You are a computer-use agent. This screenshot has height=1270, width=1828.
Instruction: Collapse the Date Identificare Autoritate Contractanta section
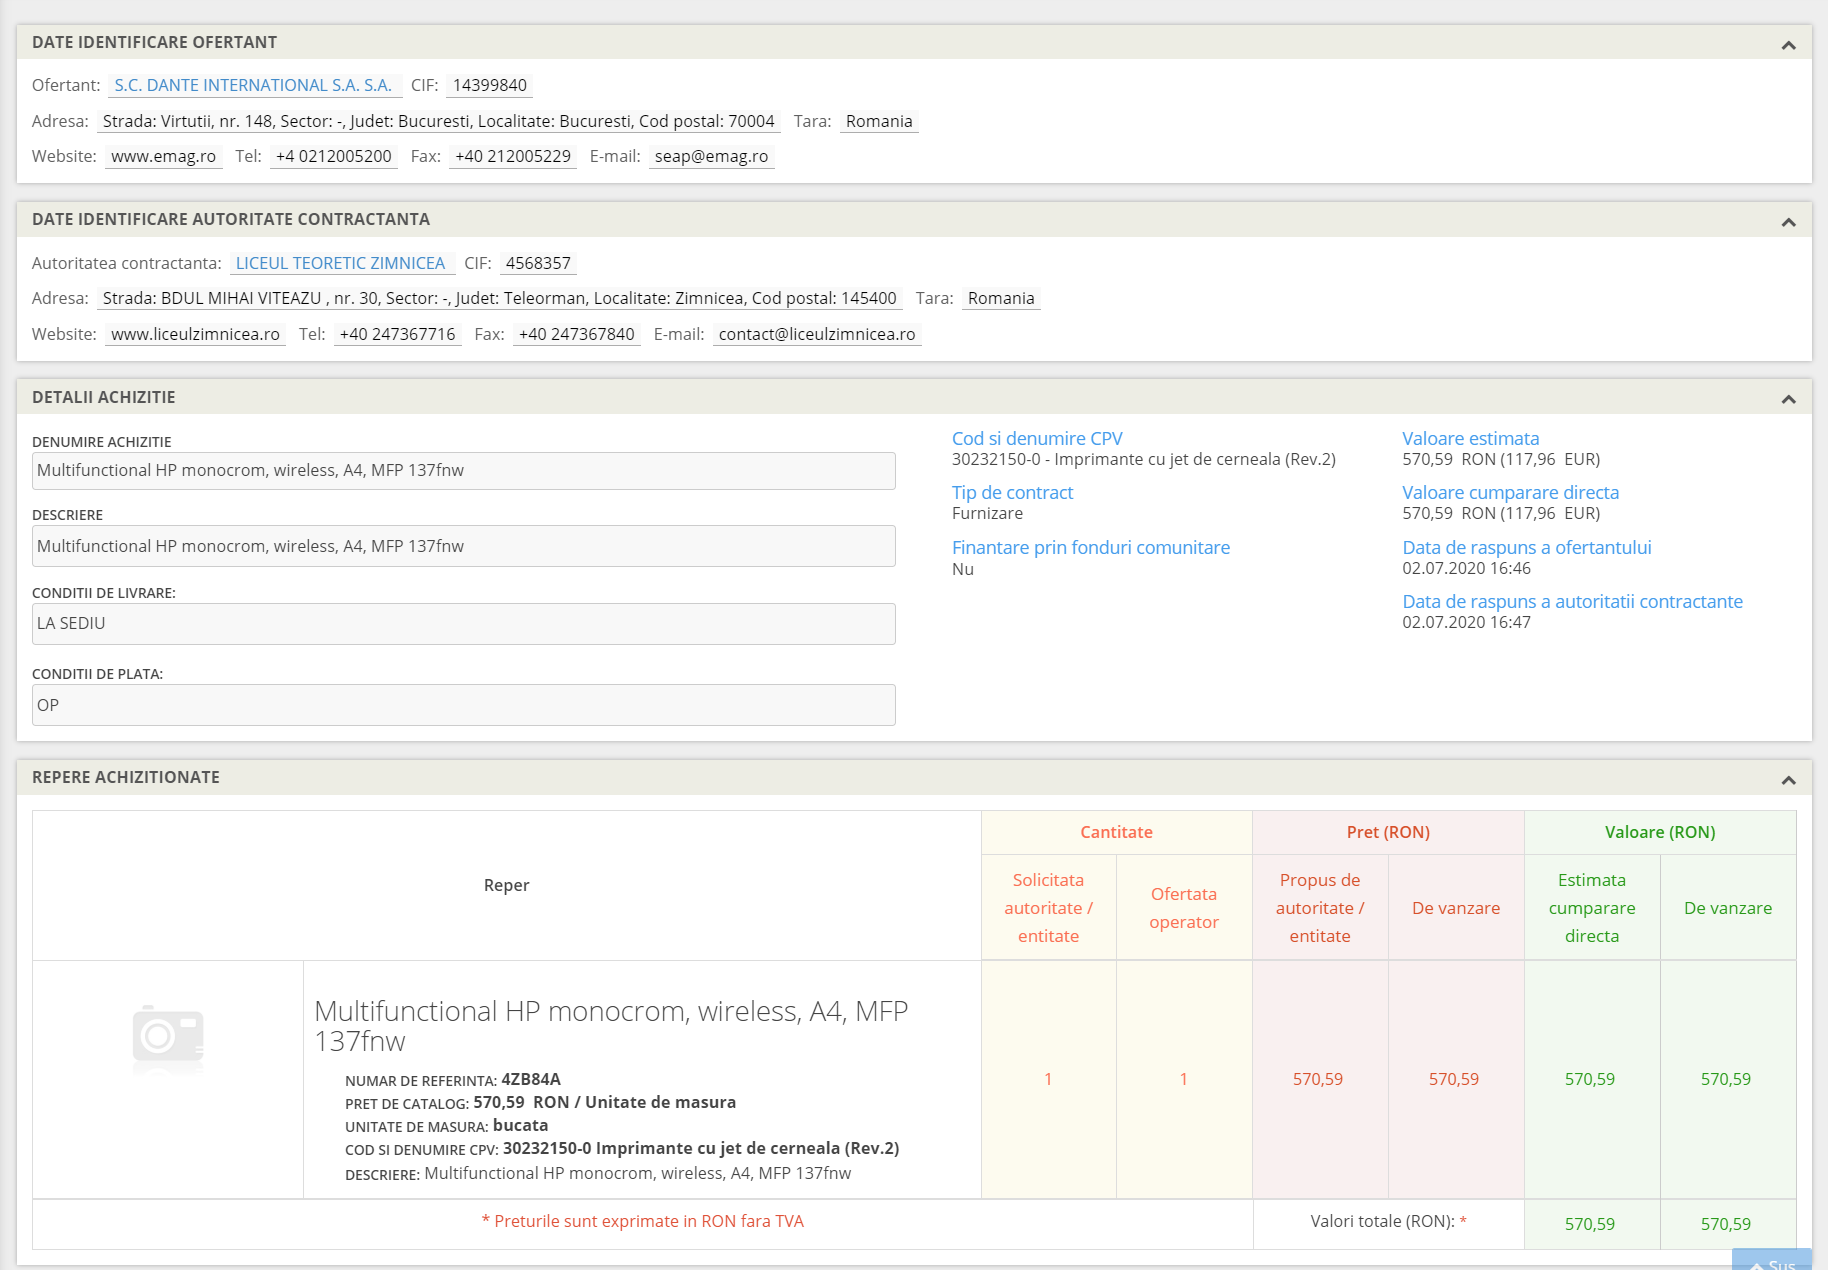[x=1789, y=222]
